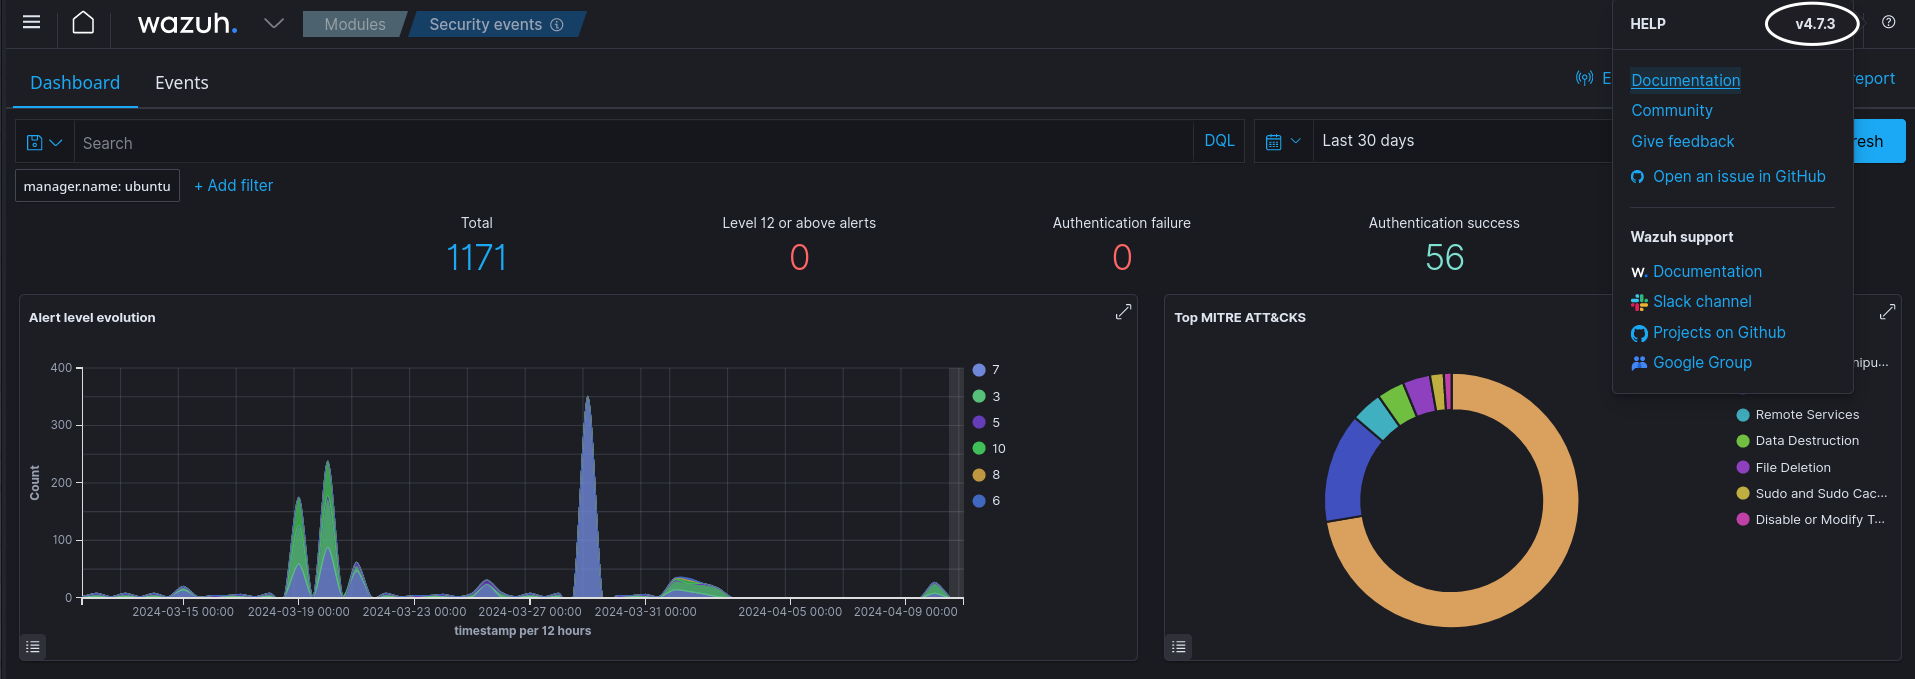Click legend entry level 8
The height and width of the screenshot is (679, 1915).
click(986, 474)
